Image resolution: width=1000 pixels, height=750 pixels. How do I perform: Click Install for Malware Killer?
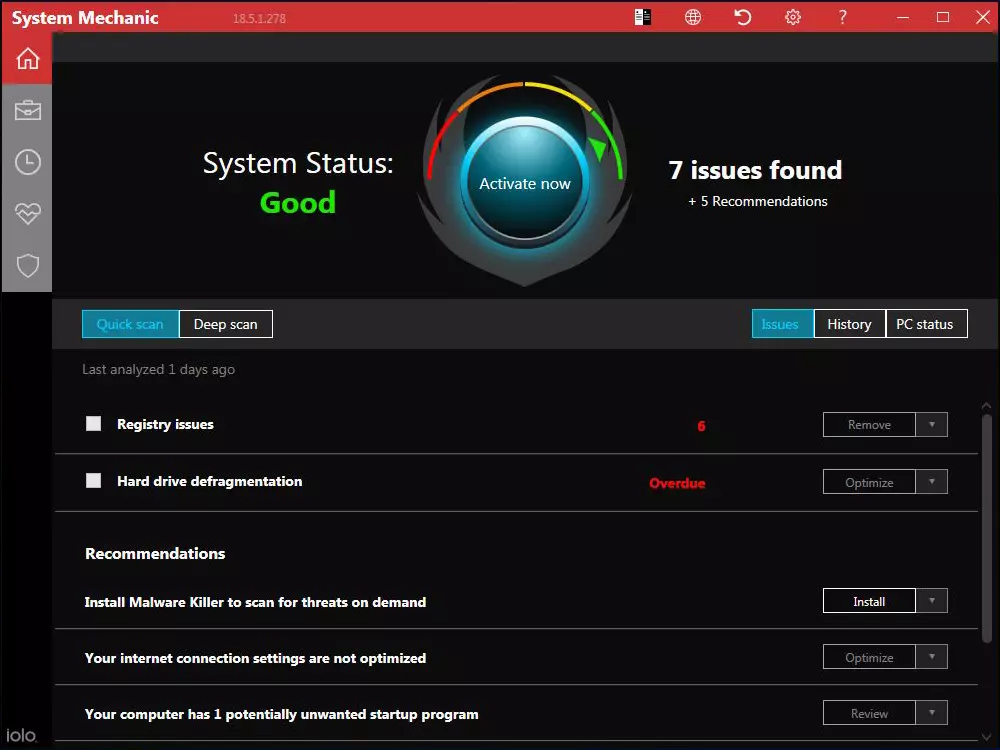pyautogui.click(x=869, y=601)
